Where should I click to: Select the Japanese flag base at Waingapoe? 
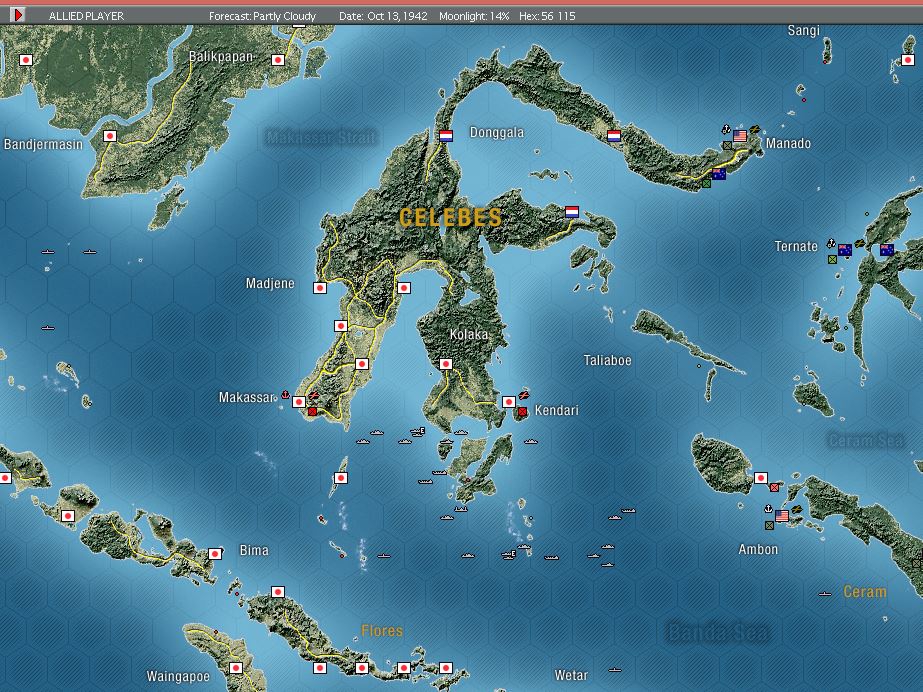coord(235,668)
